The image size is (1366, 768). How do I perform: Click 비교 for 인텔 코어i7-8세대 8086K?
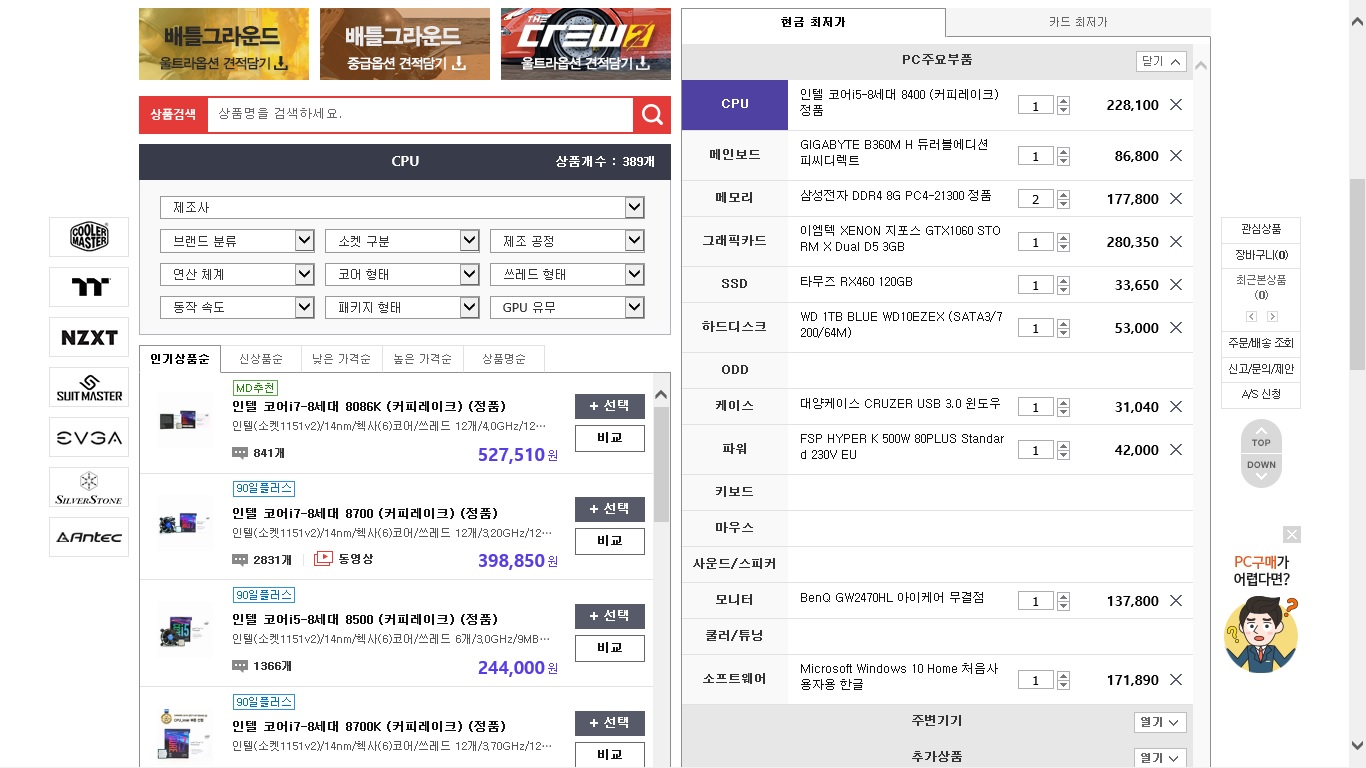coord(610,438)
